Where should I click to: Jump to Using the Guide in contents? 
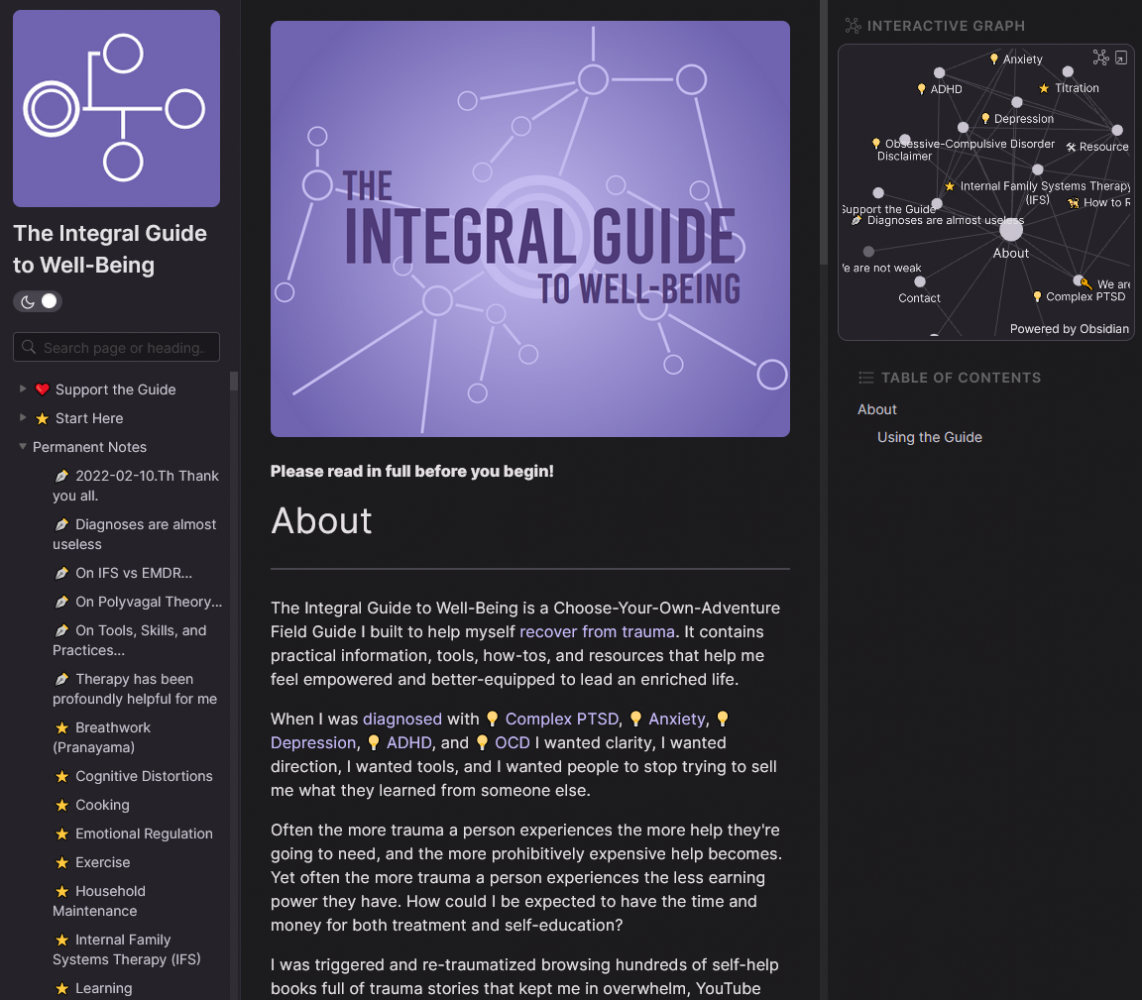(929, 437)
